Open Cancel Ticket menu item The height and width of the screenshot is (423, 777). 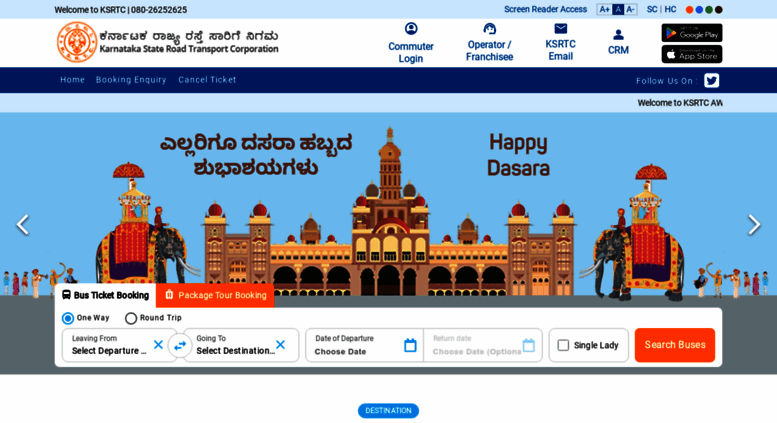pyautogui.click(x=207, y=80)
